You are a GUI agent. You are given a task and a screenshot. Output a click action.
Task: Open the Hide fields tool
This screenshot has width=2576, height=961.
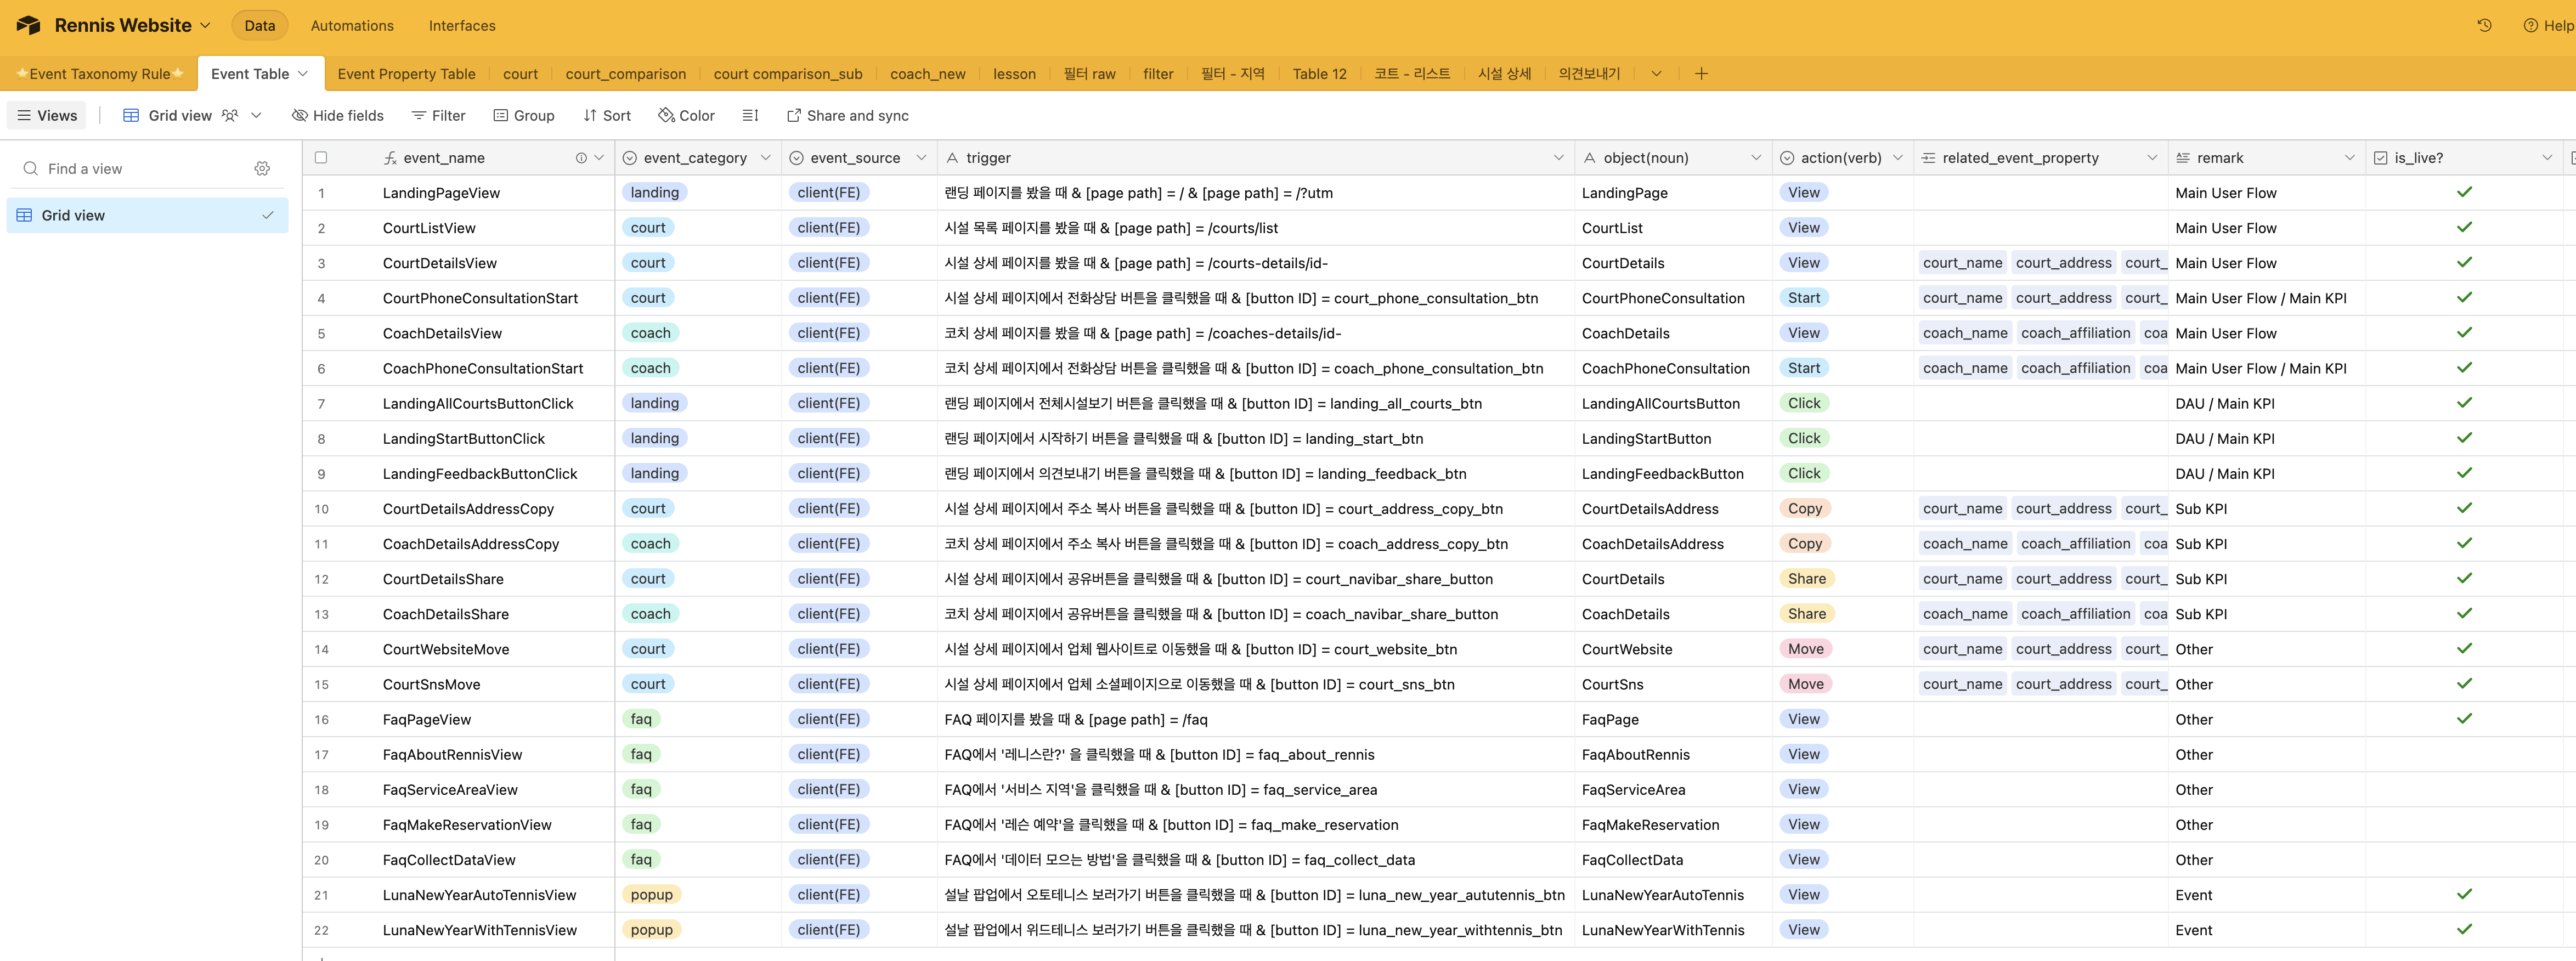[x=338, y=116]
